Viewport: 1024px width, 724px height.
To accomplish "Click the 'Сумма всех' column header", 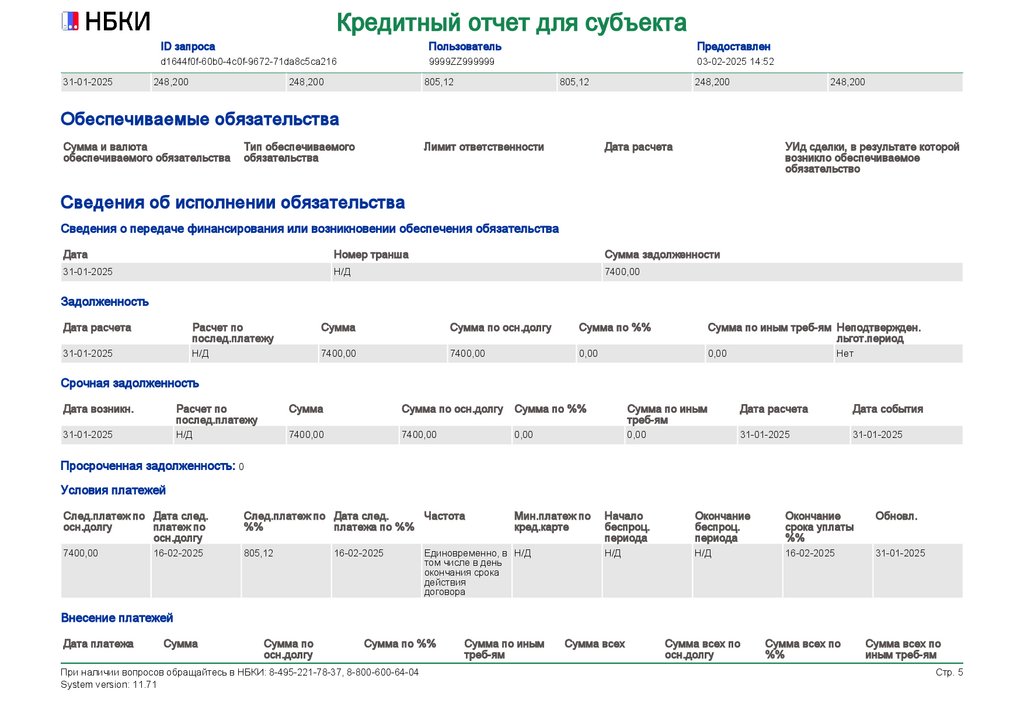I will 595,644.
